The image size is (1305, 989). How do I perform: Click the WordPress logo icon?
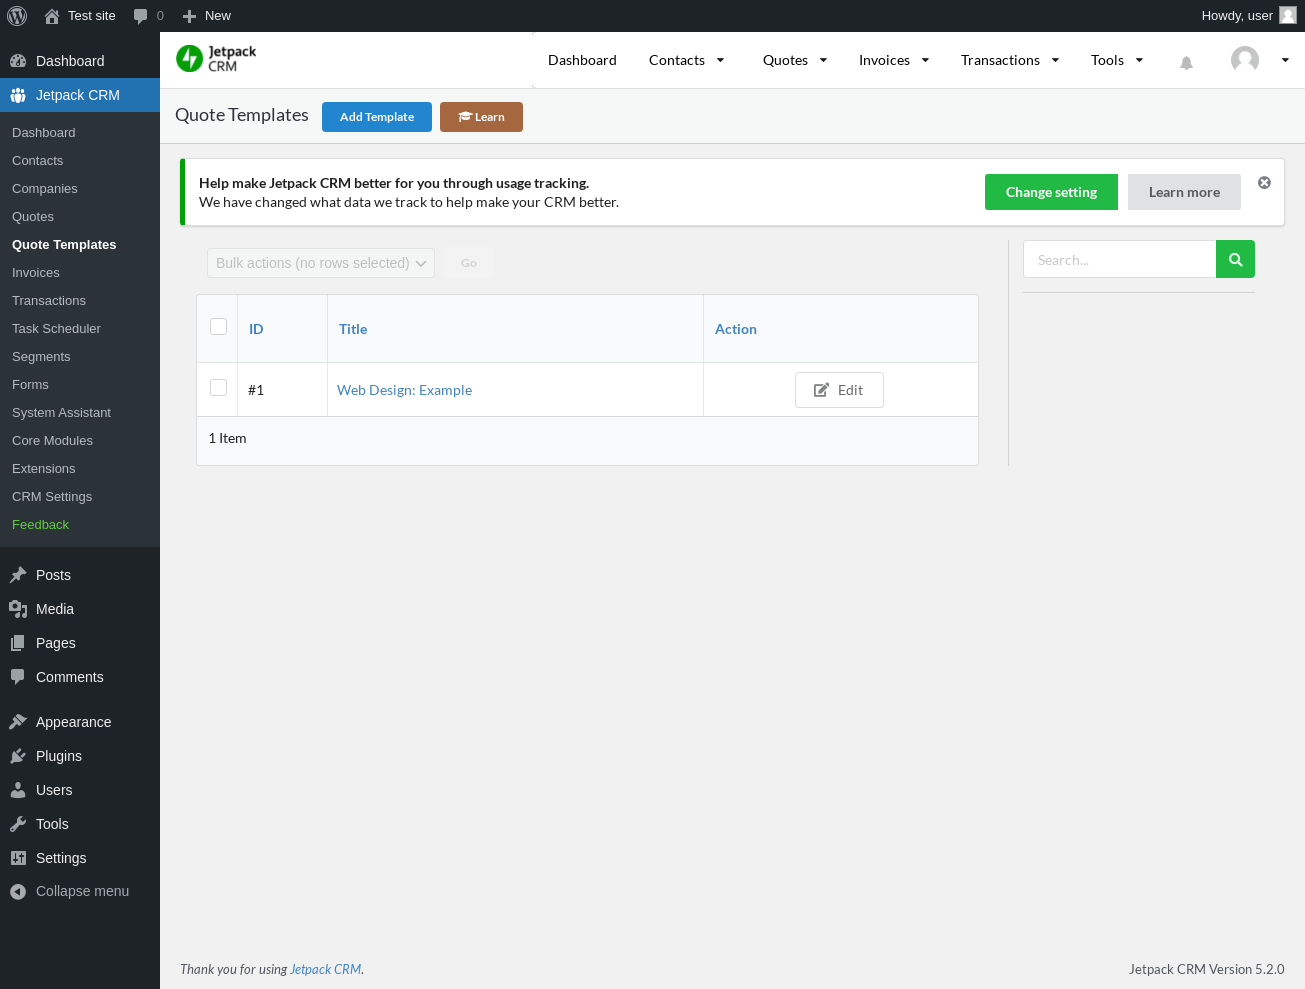click(x=17, y=16)
